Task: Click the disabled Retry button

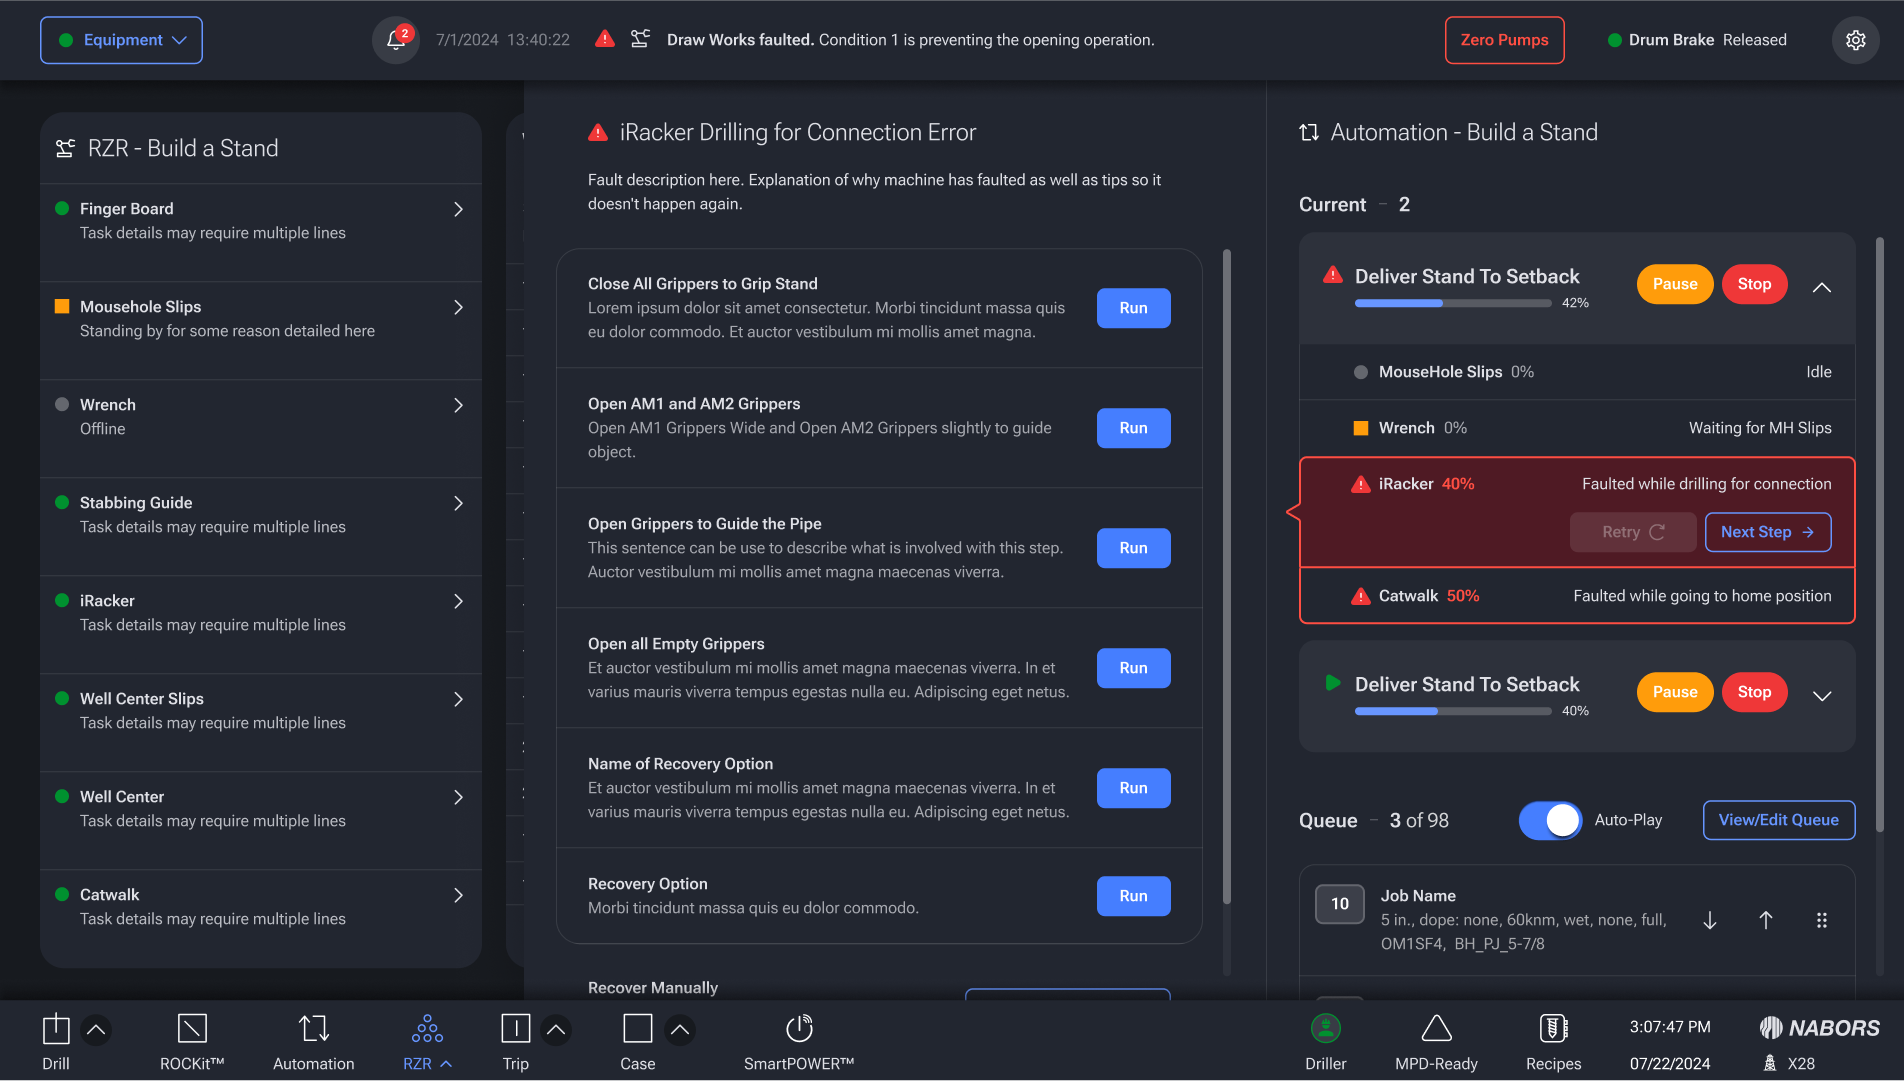Action: 1633,532
